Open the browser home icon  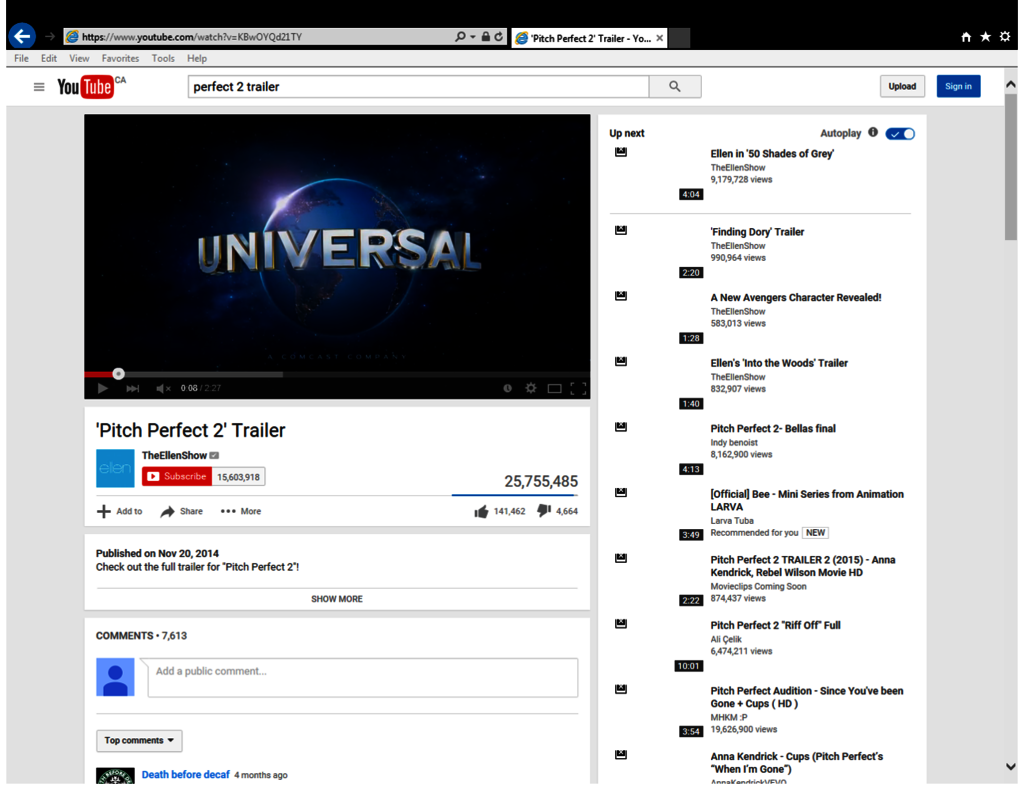(966, 37)
